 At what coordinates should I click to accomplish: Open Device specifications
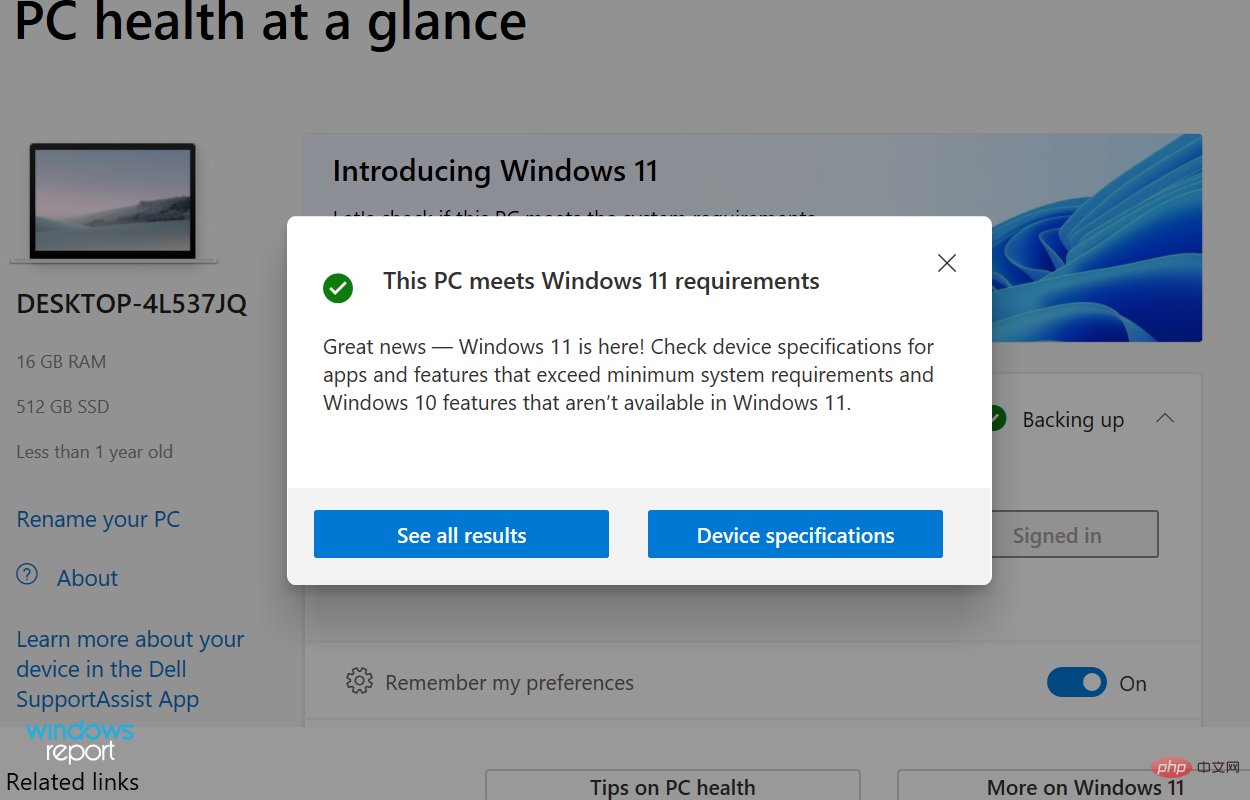click(x=795, y=534)
